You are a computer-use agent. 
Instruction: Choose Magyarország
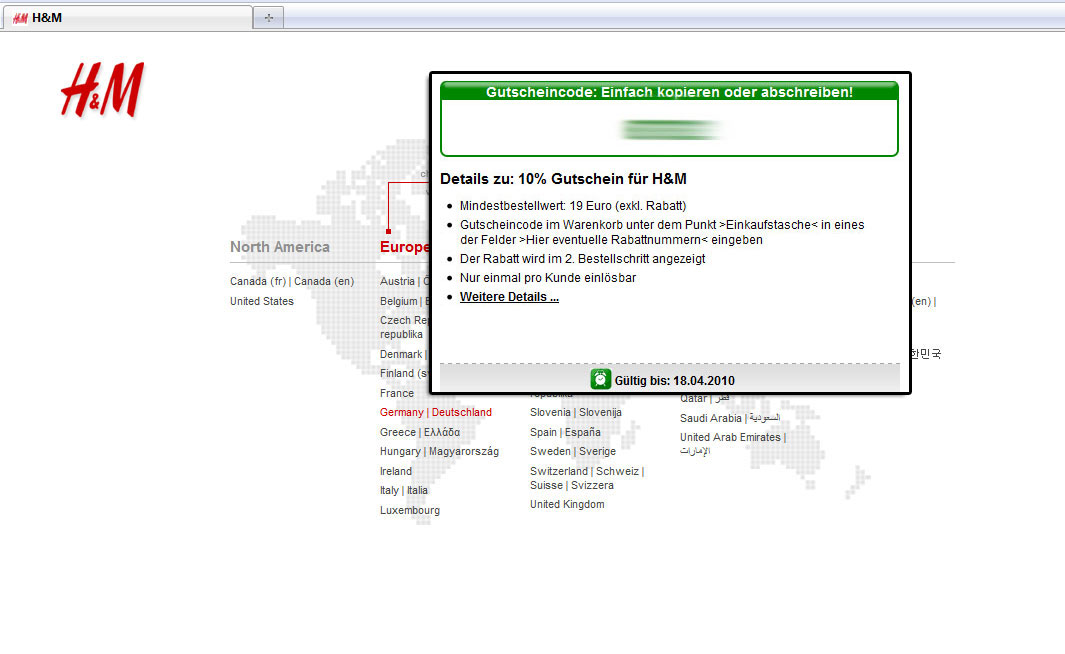click(464, 452)
